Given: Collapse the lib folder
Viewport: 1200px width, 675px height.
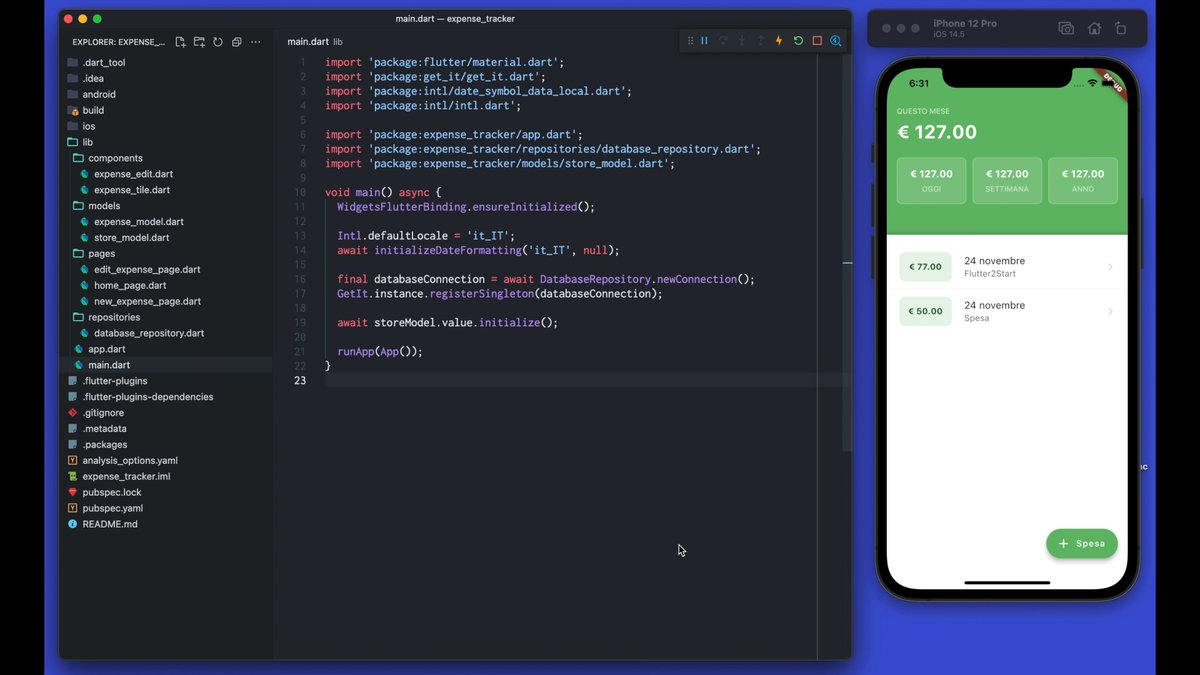Looking at the screenshot, I should 88,142.
